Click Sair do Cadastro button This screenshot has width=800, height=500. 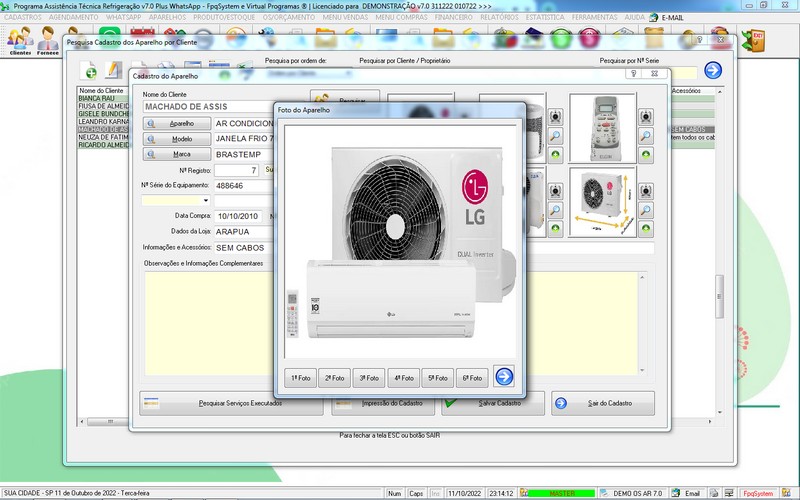pyautogui.click(x=603, y=403)
